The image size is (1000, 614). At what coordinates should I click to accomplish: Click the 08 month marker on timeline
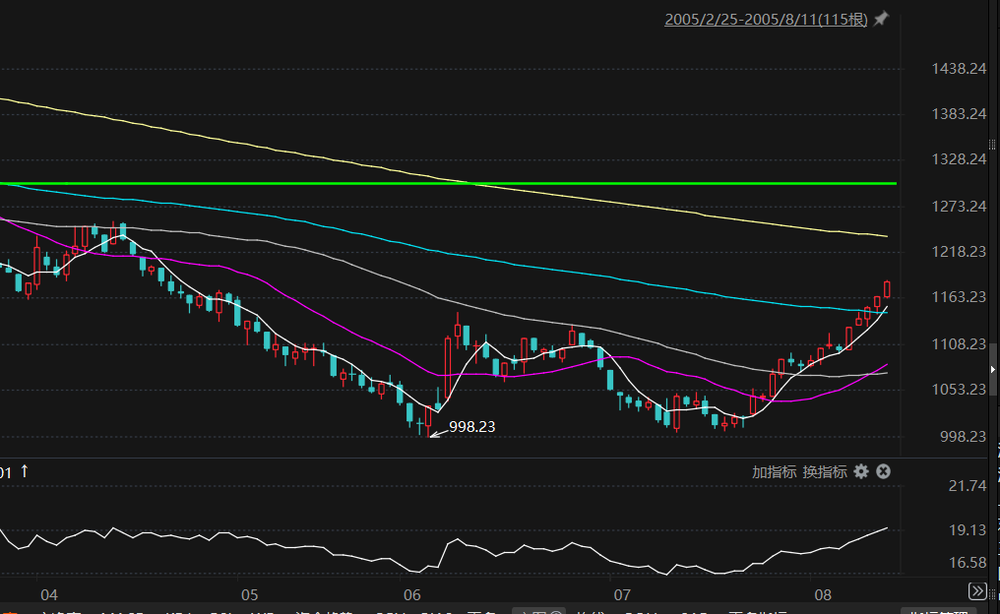823,592
